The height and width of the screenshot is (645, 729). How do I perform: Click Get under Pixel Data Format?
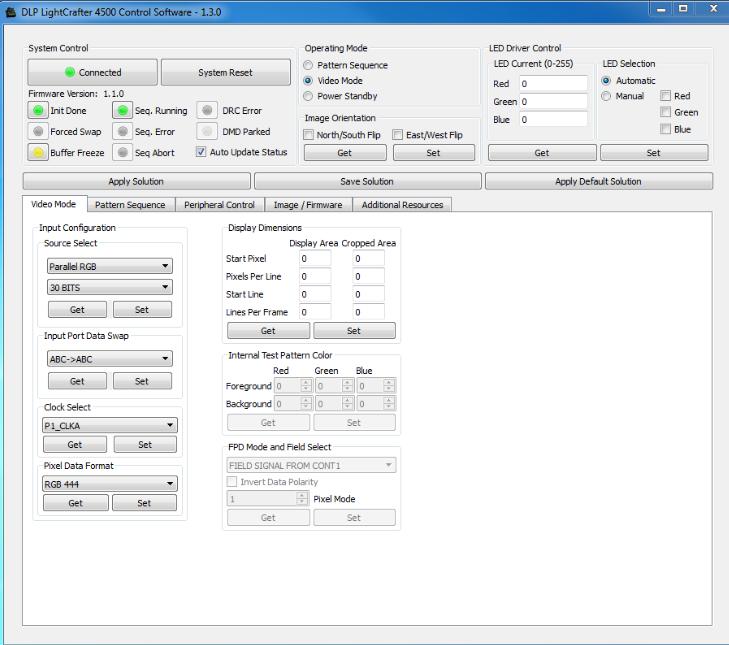(x=75, y=503)
